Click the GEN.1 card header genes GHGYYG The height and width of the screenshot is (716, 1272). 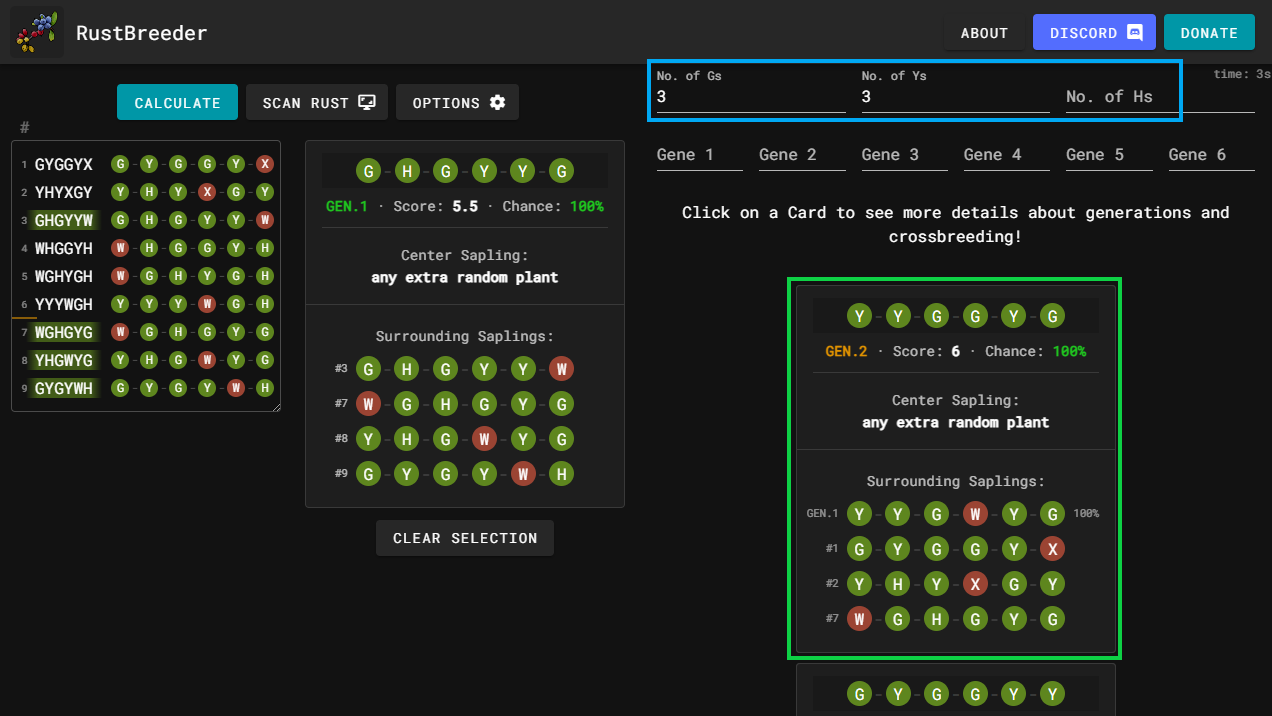[x=465, y=171]
